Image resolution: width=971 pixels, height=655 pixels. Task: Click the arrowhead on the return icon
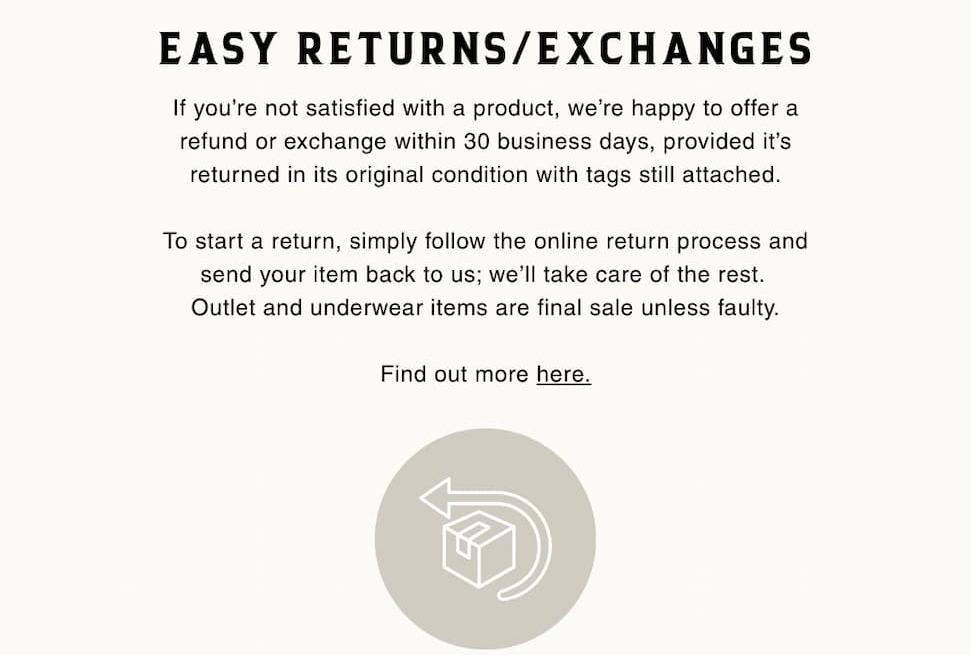click(x=435, y=497)
